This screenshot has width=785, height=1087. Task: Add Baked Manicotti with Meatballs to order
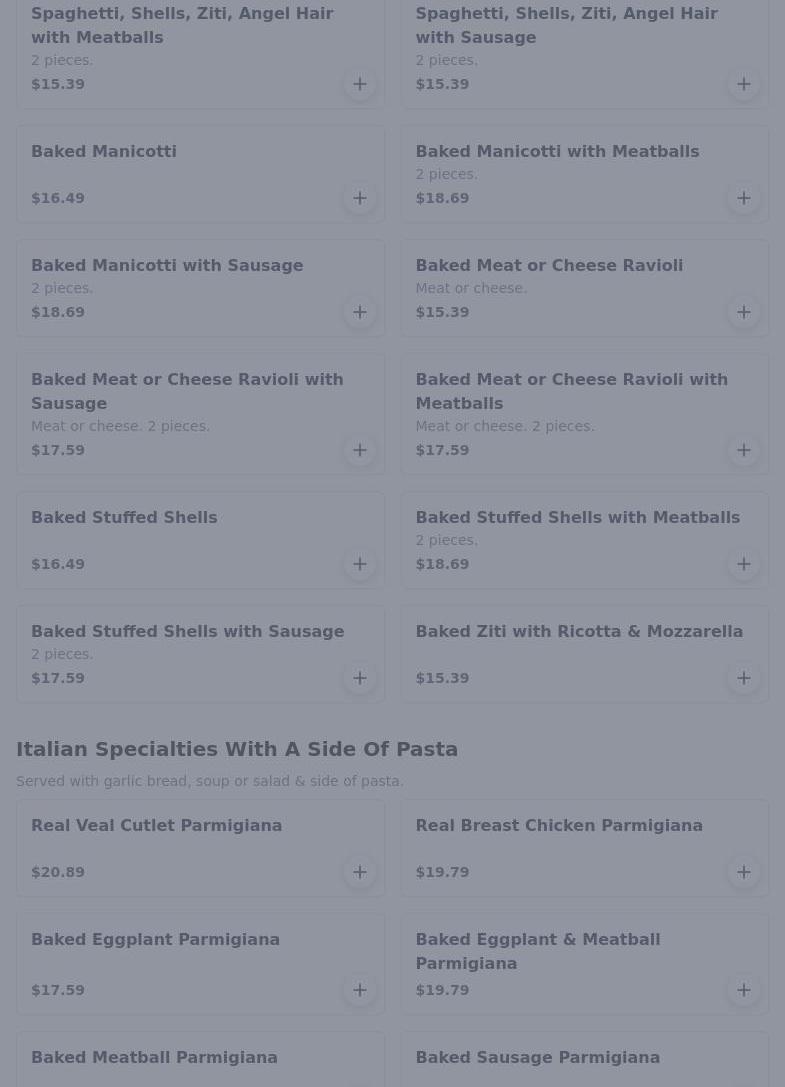743,198
